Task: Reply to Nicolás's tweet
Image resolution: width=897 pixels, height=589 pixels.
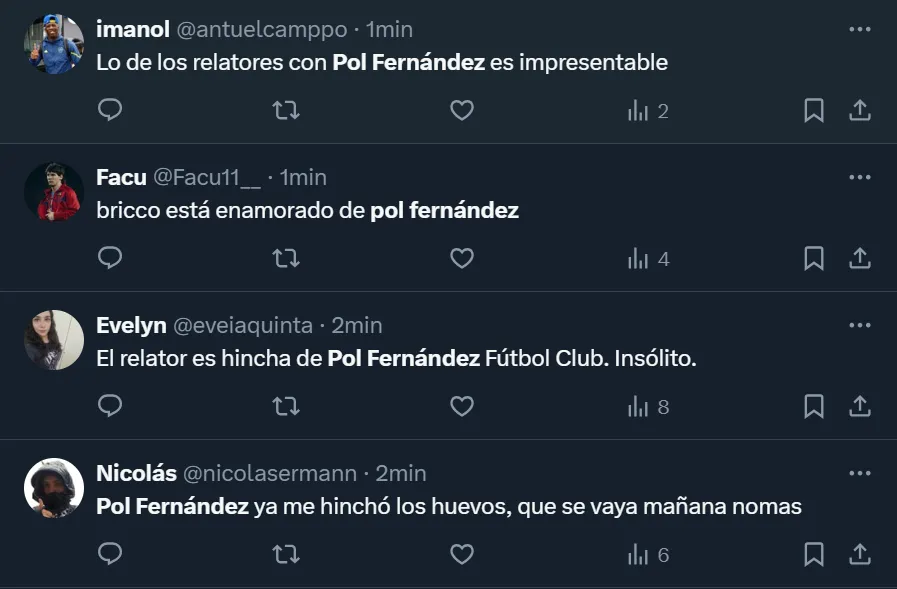Action: [110, 553]
